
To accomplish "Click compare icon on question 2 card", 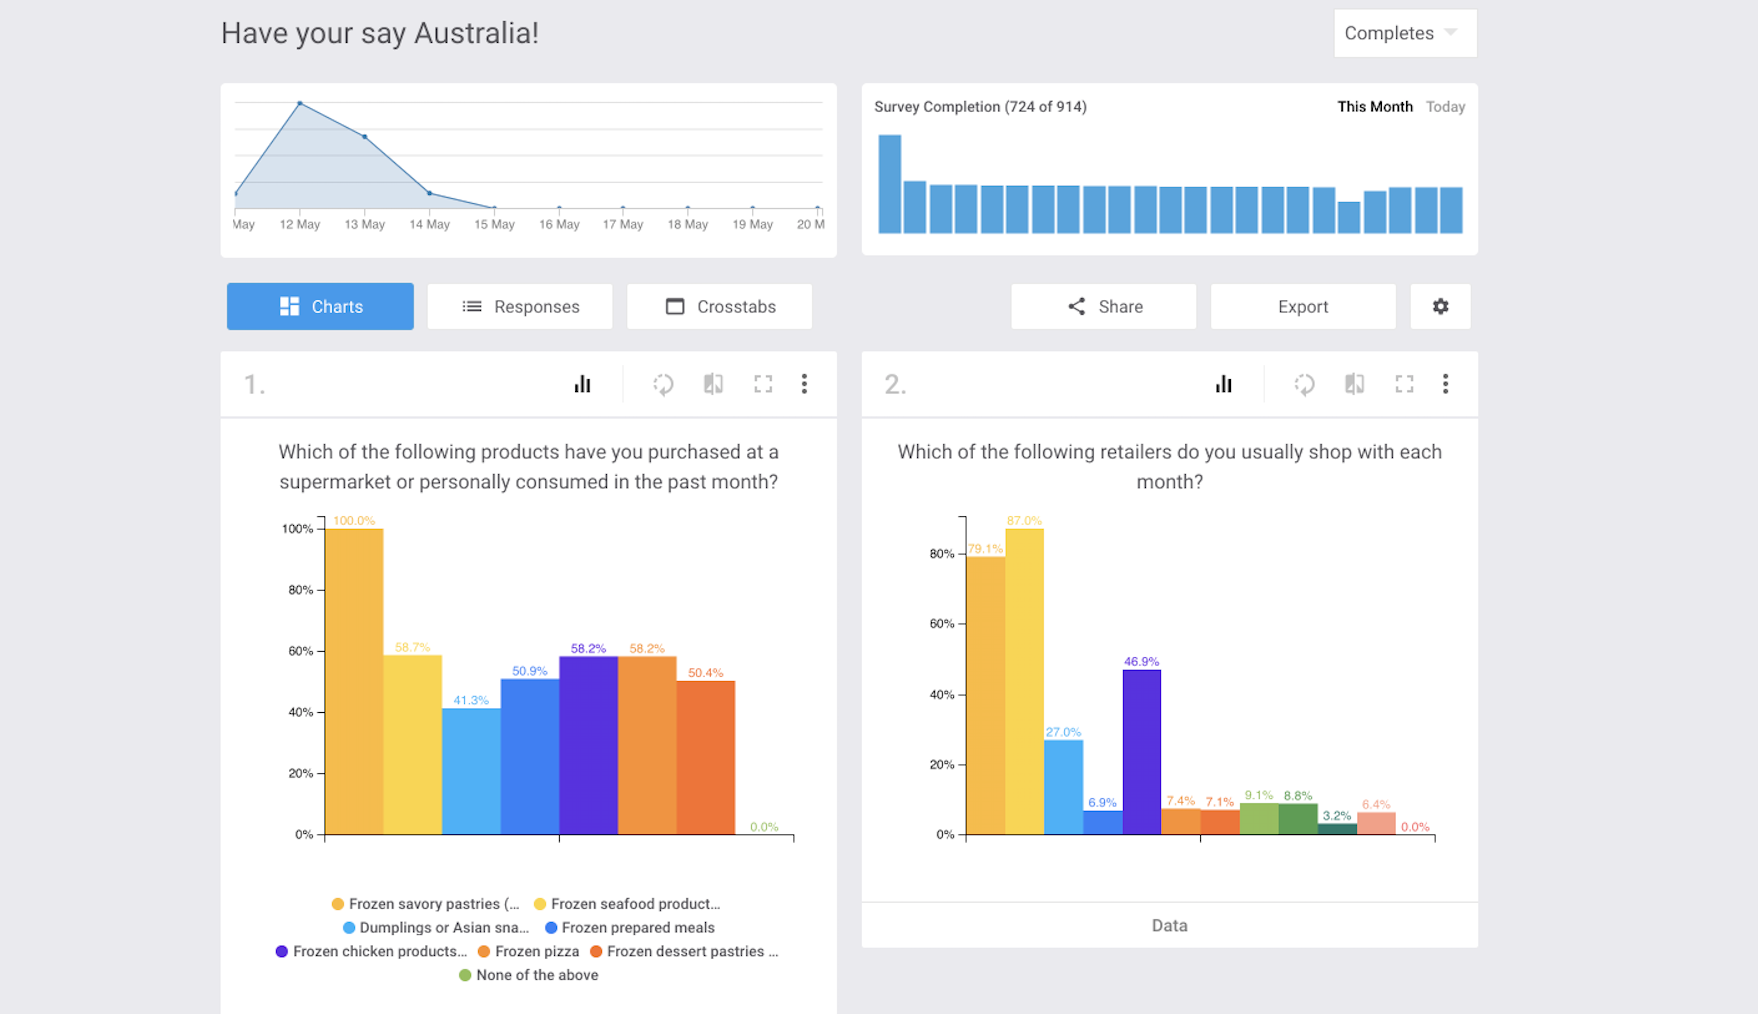I will 1354,384.
